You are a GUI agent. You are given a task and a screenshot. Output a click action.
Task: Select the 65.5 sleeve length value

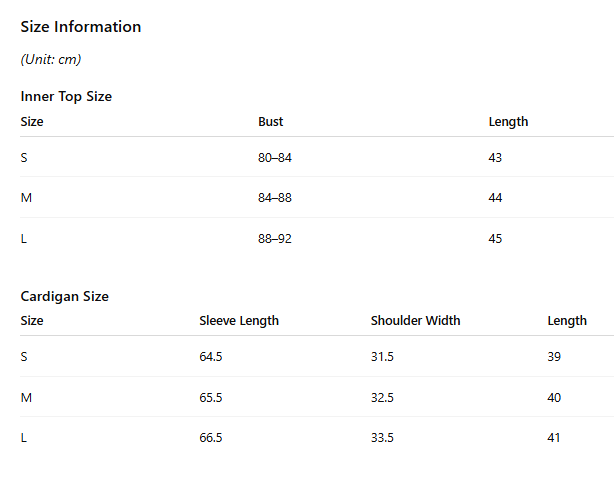(210, 397)
